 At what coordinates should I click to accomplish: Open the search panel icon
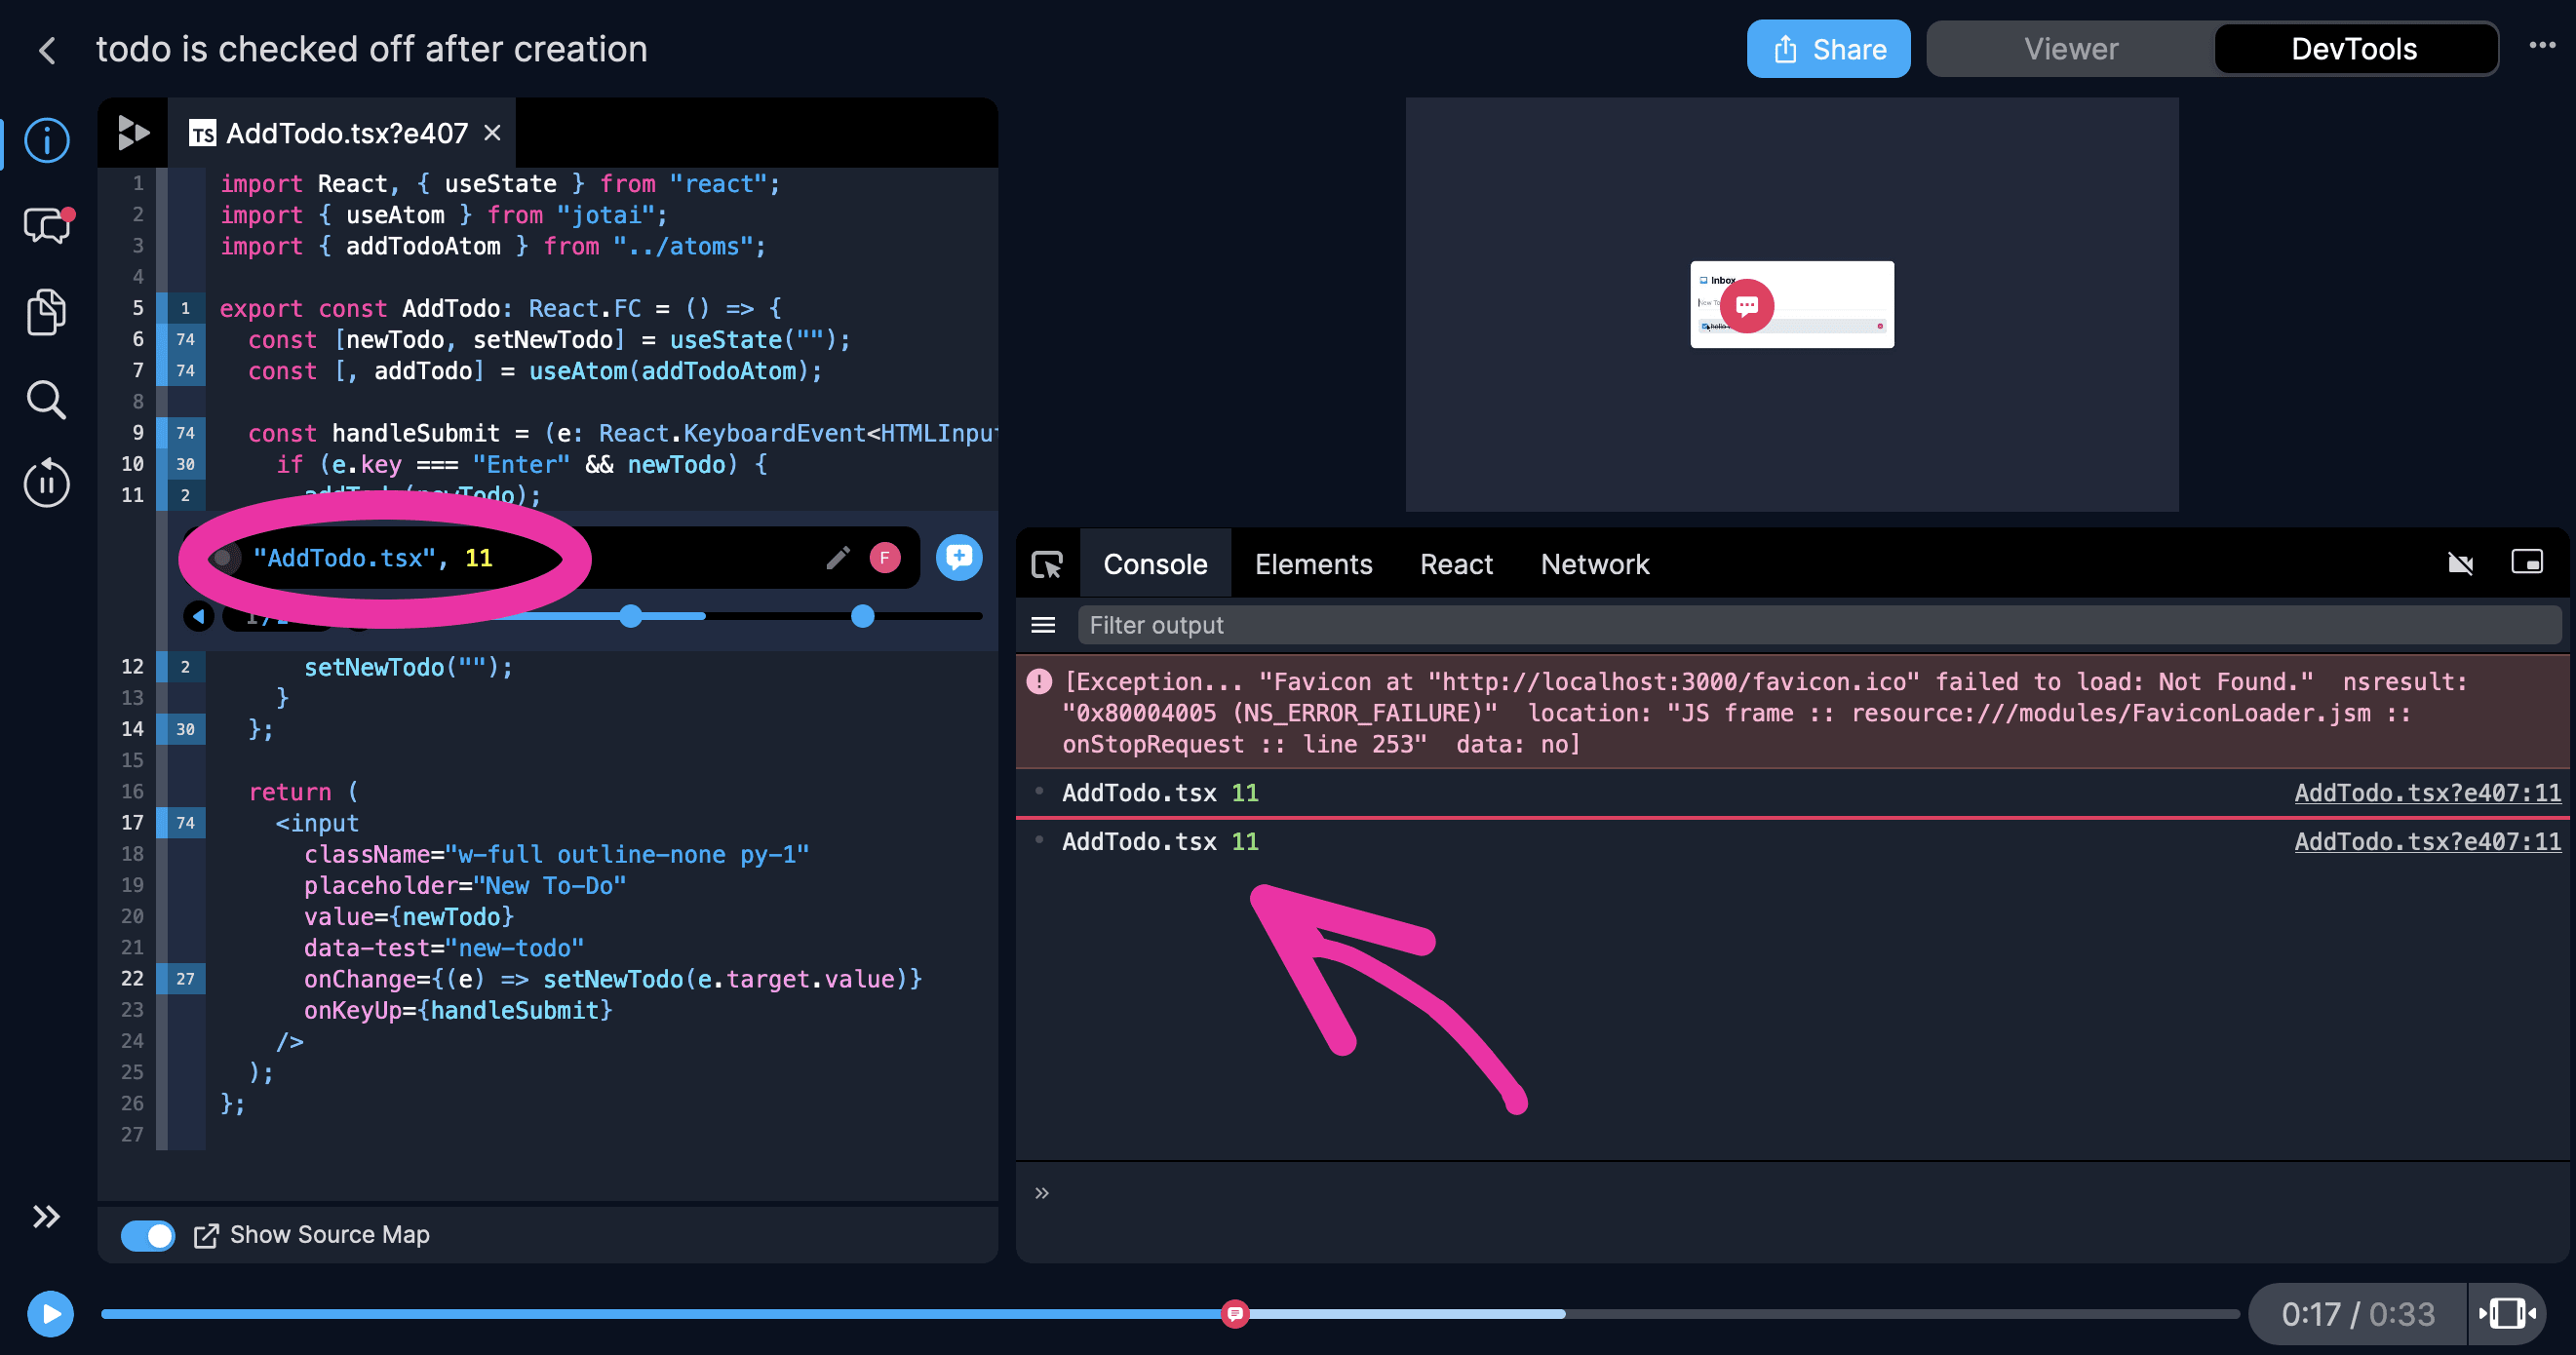(x=47, y=400)
